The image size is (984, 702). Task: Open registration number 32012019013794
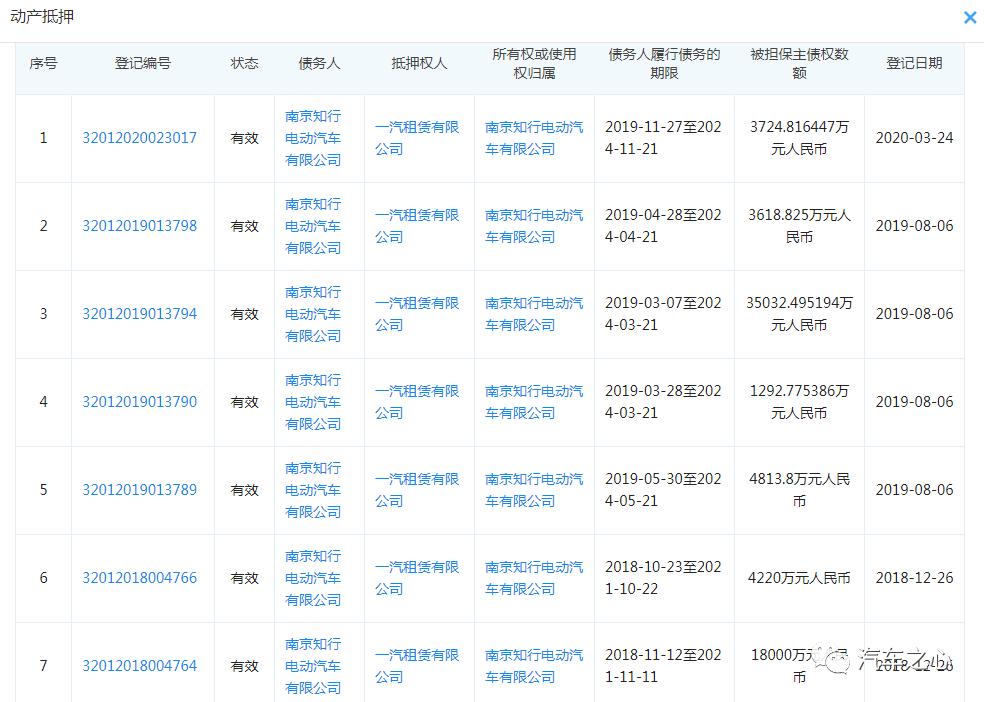point(139,314)
